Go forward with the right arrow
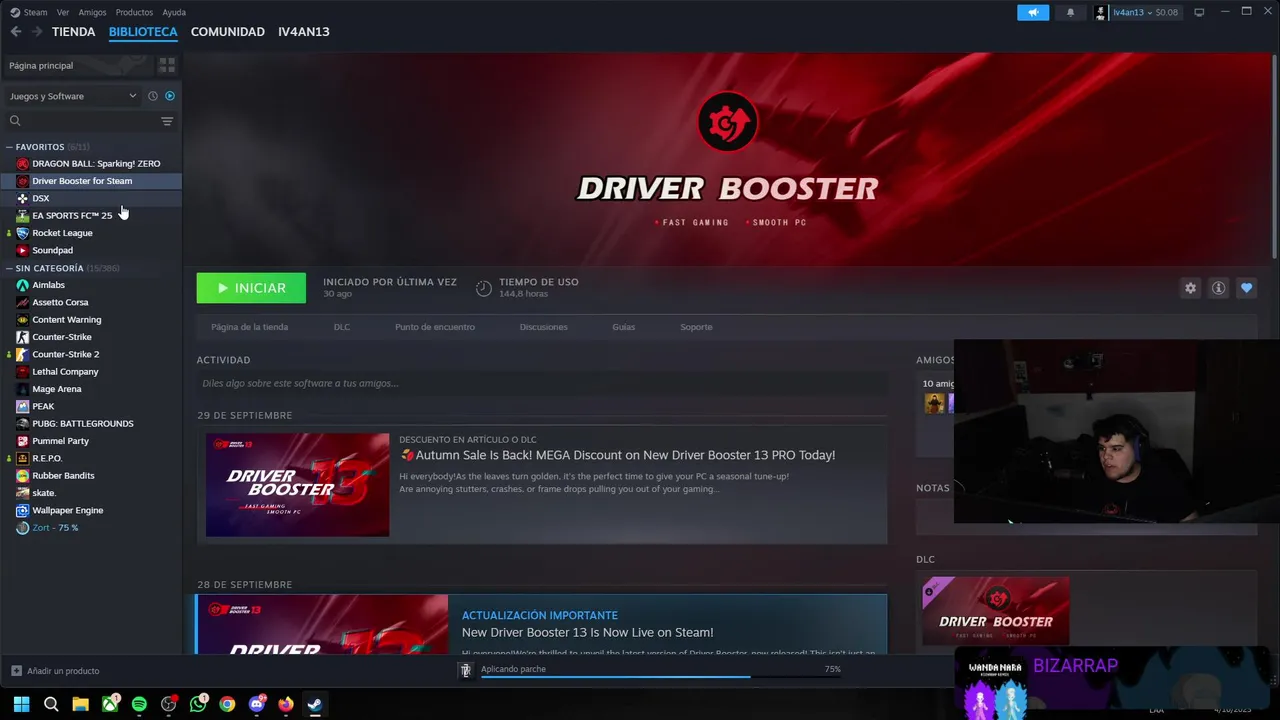 click(37, 32)
